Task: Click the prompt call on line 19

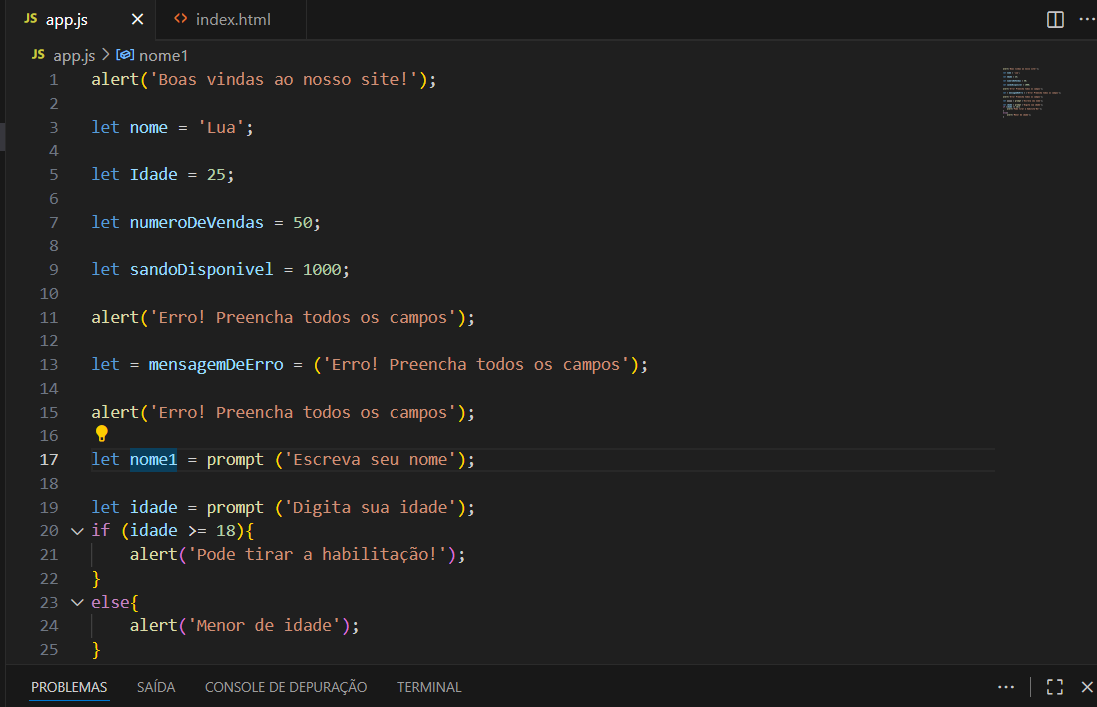Action: click(235, 508)
